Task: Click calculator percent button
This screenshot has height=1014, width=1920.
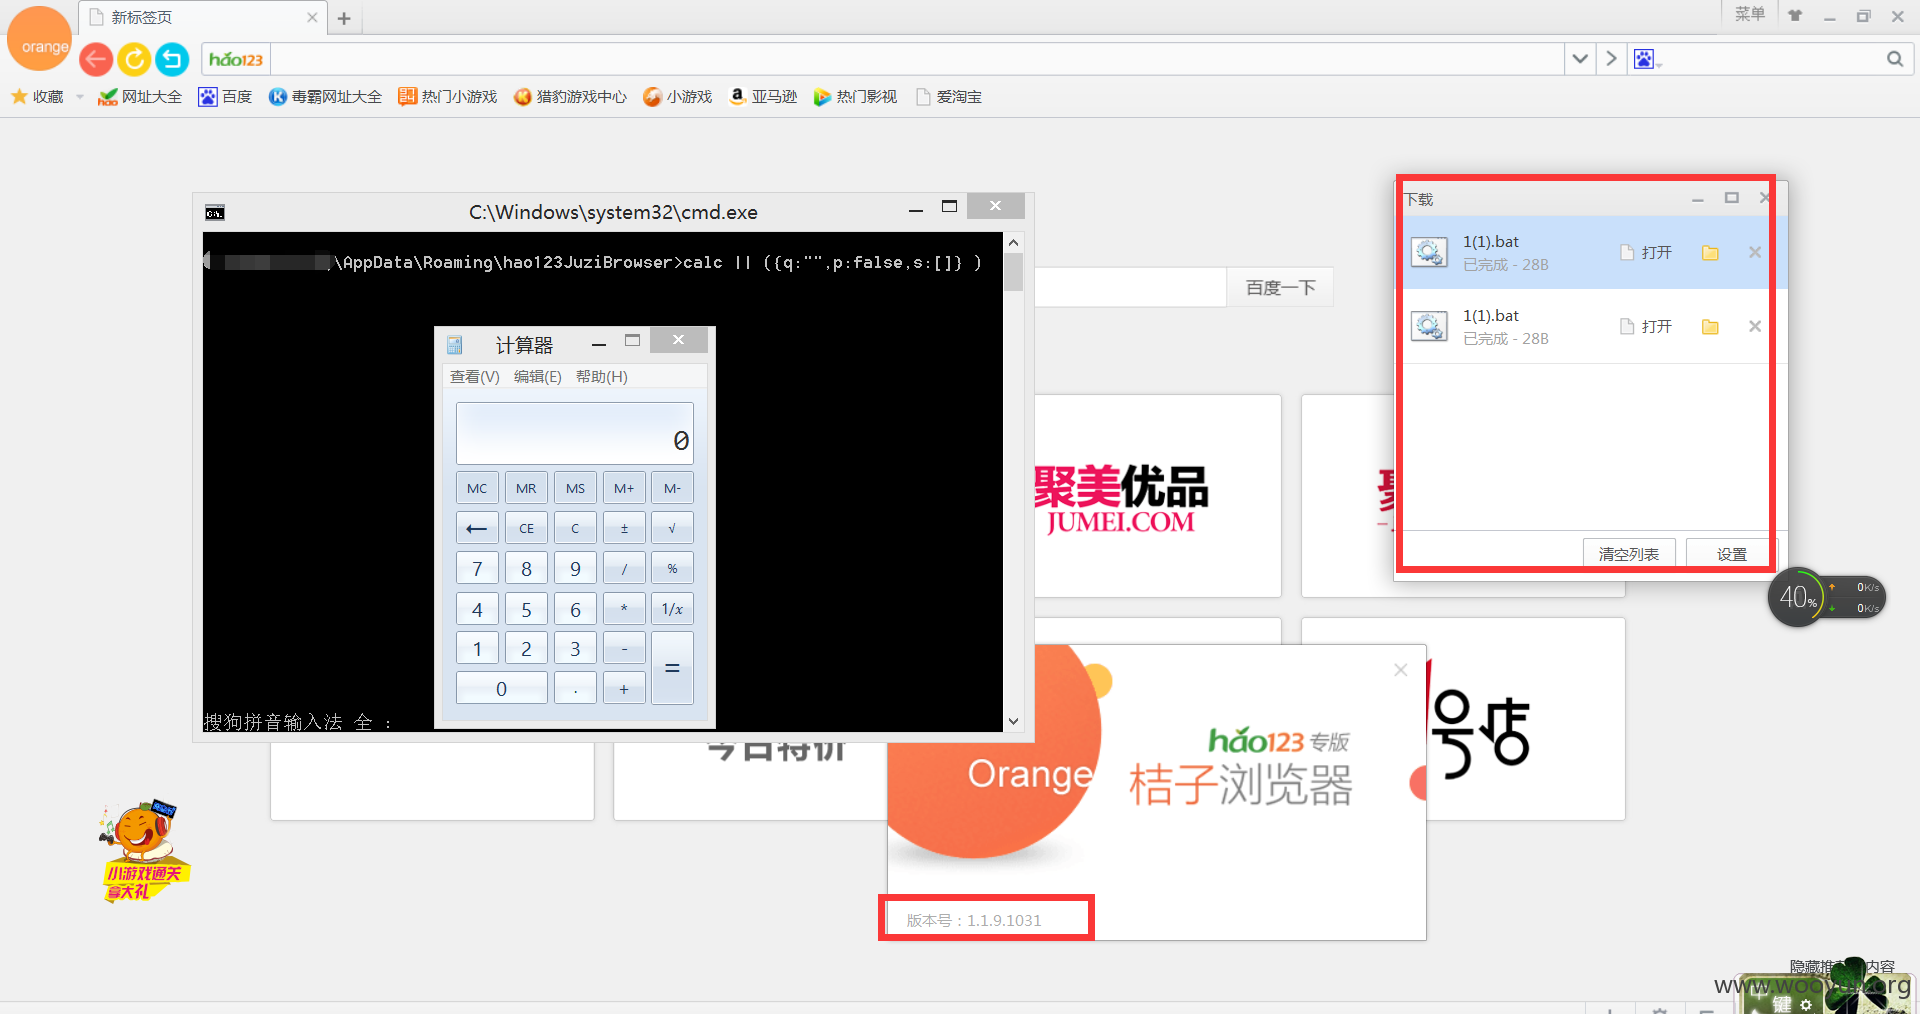Action: 672,568
